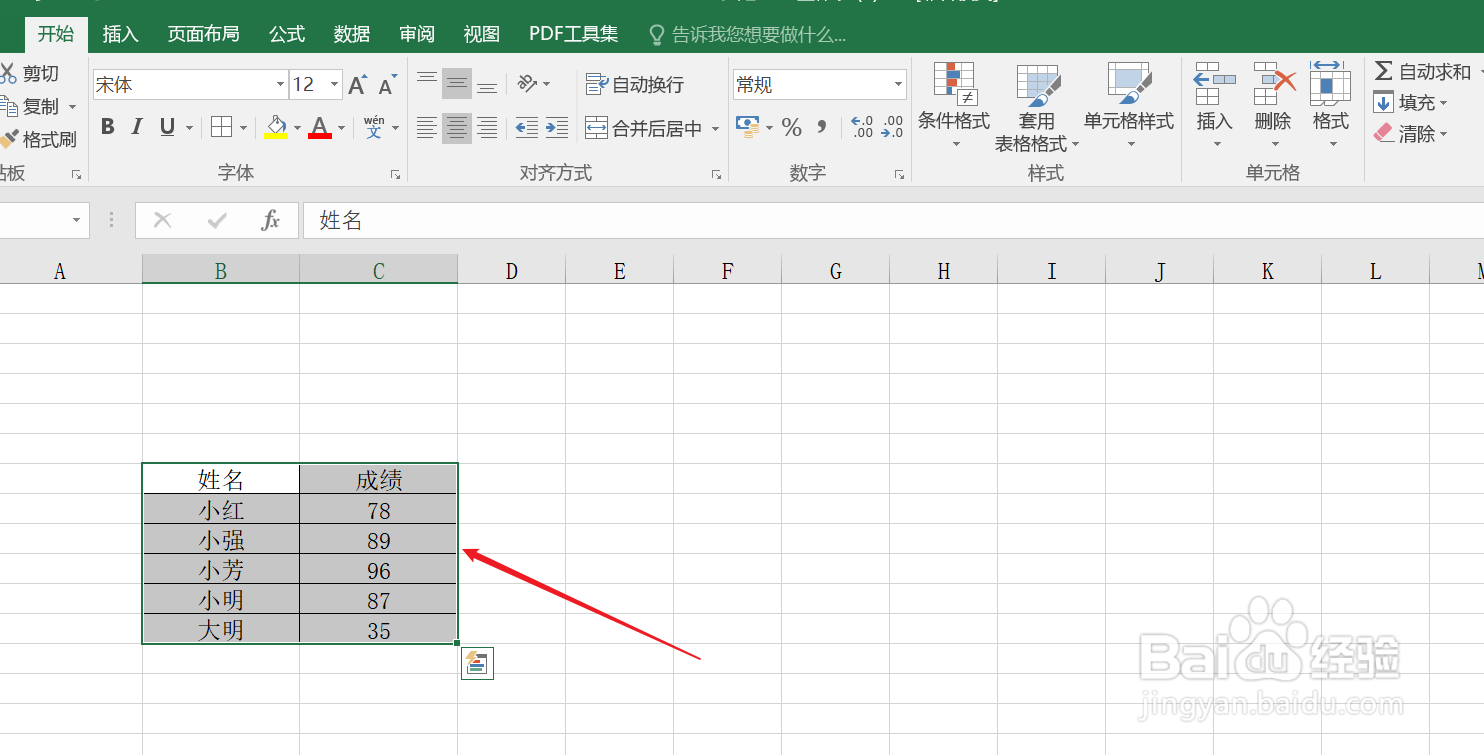1484x755 pixels.
Task: Open font size dropdown showing 12
Action: coord(334,85)
